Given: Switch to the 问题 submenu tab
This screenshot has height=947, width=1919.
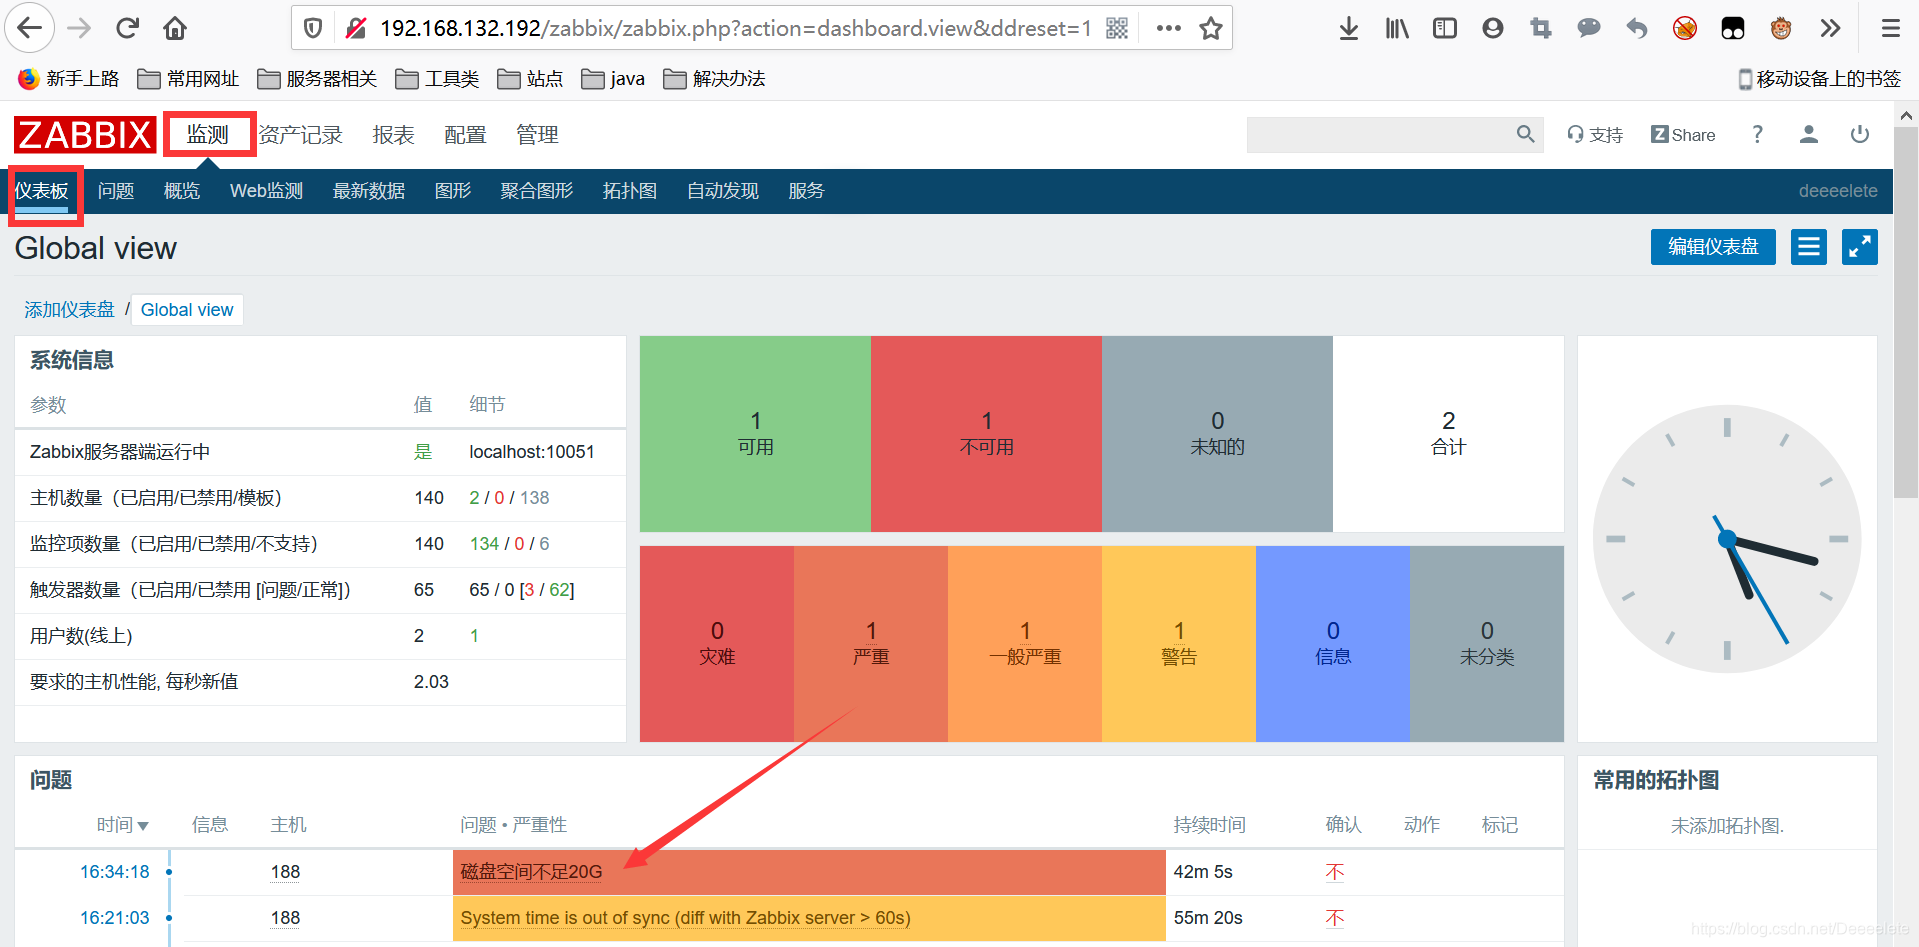Looking at the screenshot, I should tap(116, 191).
